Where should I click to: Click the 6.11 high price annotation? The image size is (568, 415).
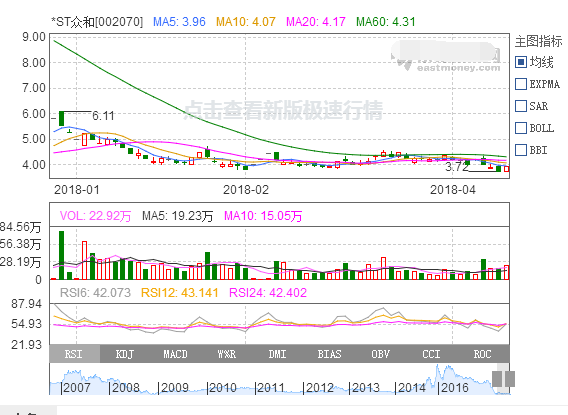point(103,116)
